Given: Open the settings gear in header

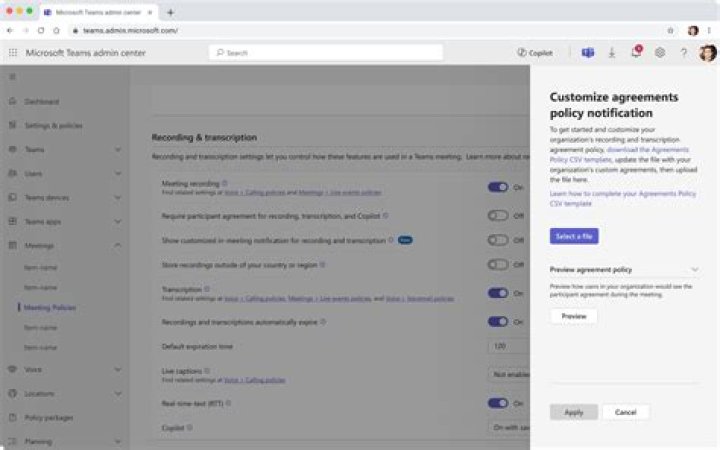Looking at the screenshot, I should click(x=660, y=53).
